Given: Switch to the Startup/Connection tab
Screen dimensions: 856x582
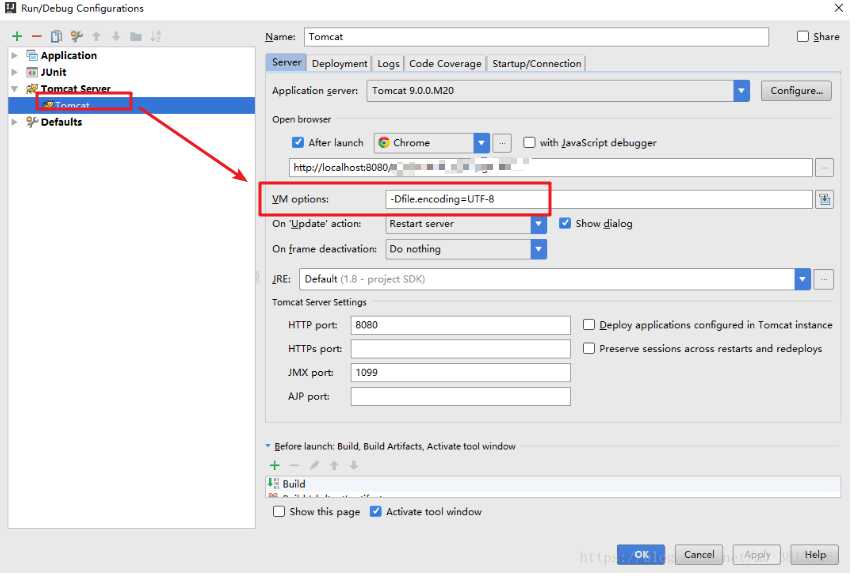Looking at the screenshot, I should [537, 63].
